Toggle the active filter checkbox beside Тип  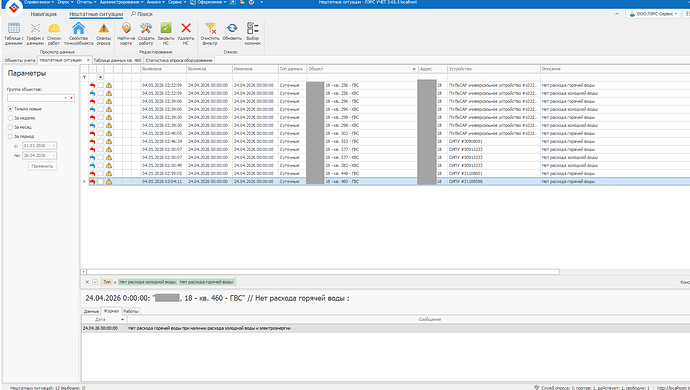(x=95, y=282)
